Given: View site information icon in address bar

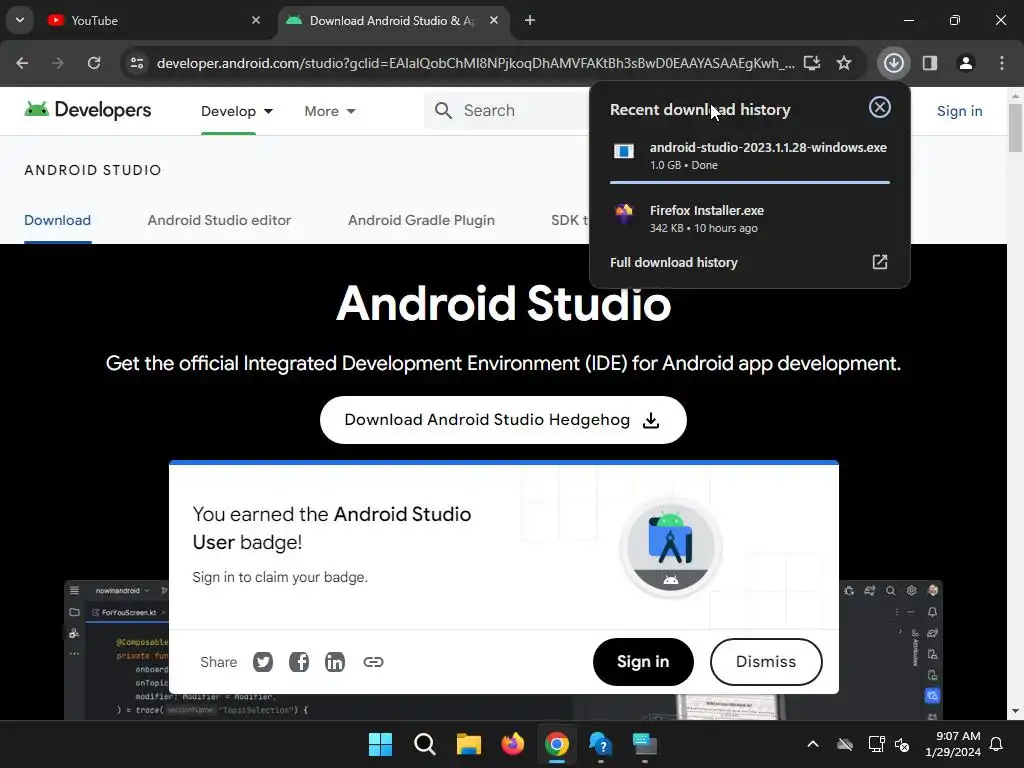Looking at the screenshot, I should [136, 63].
